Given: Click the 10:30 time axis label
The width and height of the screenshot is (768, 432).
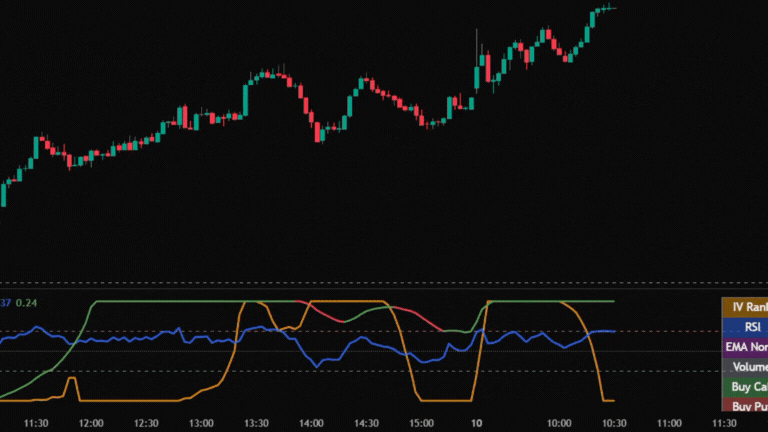Looking at the screenshot, I should click(614, 423).
